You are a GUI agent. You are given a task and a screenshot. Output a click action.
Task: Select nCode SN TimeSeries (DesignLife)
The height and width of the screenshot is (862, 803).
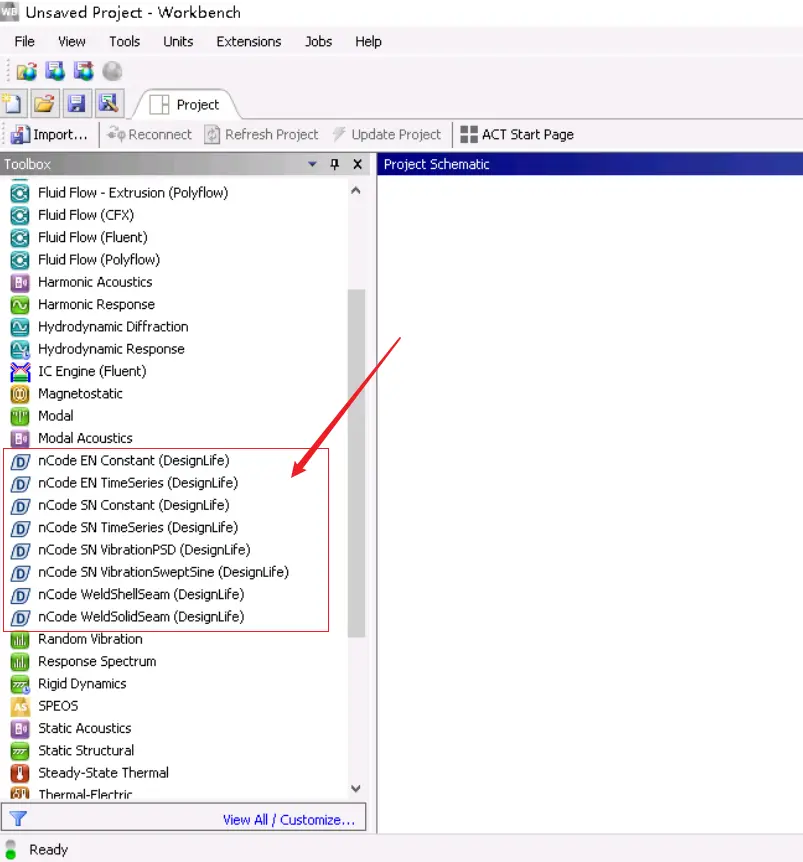[x=138, y=528]
